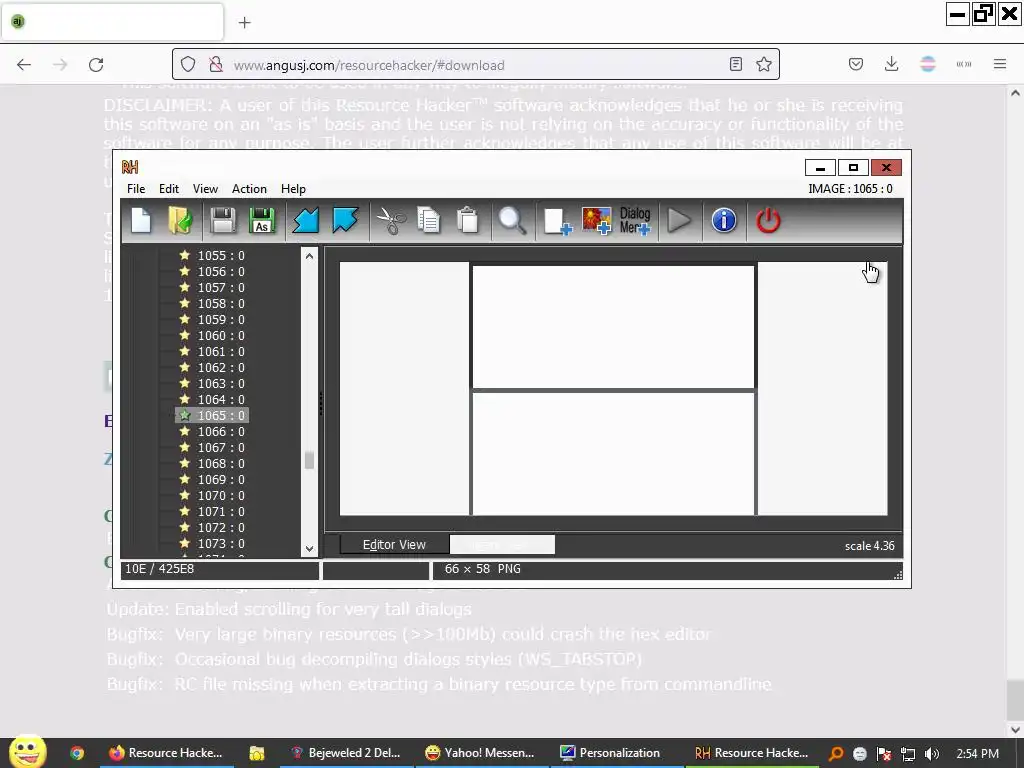Switch to Bejeweled 2 Deluxe in the taskbar
The width and height of the screenshot is (1024, 768).
[347, 753]
